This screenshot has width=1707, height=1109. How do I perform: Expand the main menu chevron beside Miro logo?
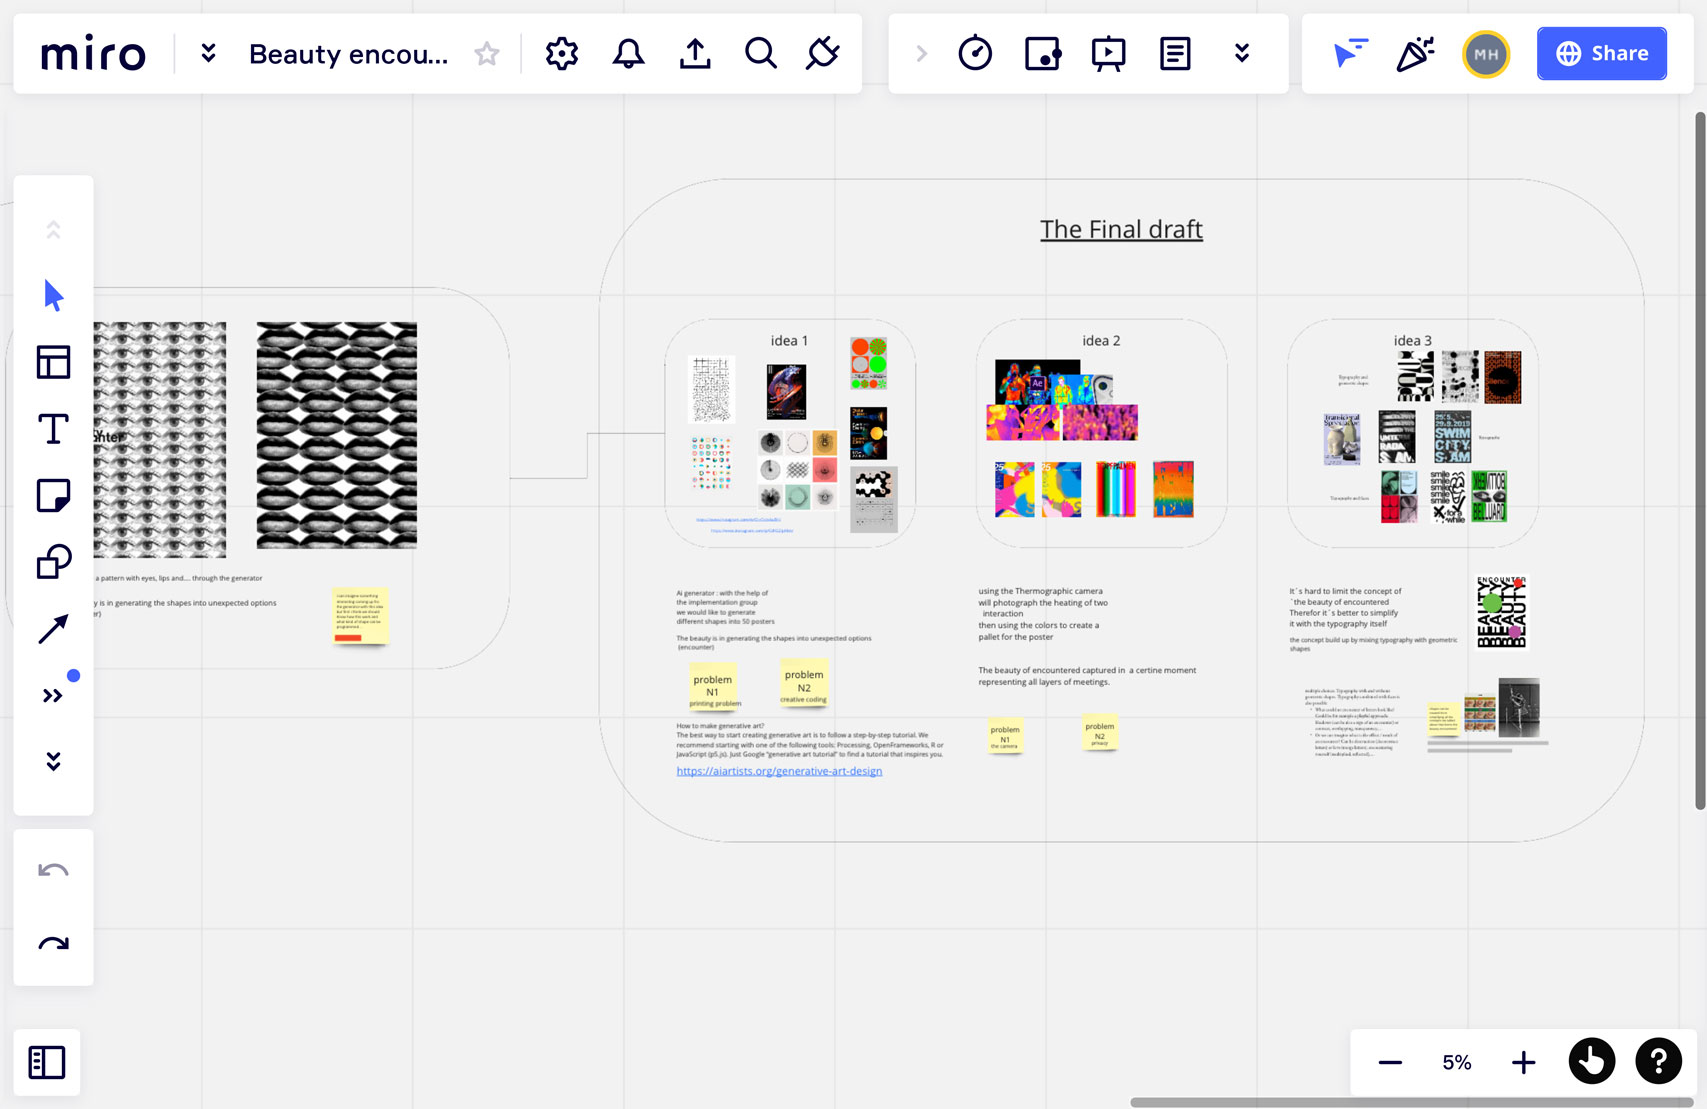coord(208,54)
